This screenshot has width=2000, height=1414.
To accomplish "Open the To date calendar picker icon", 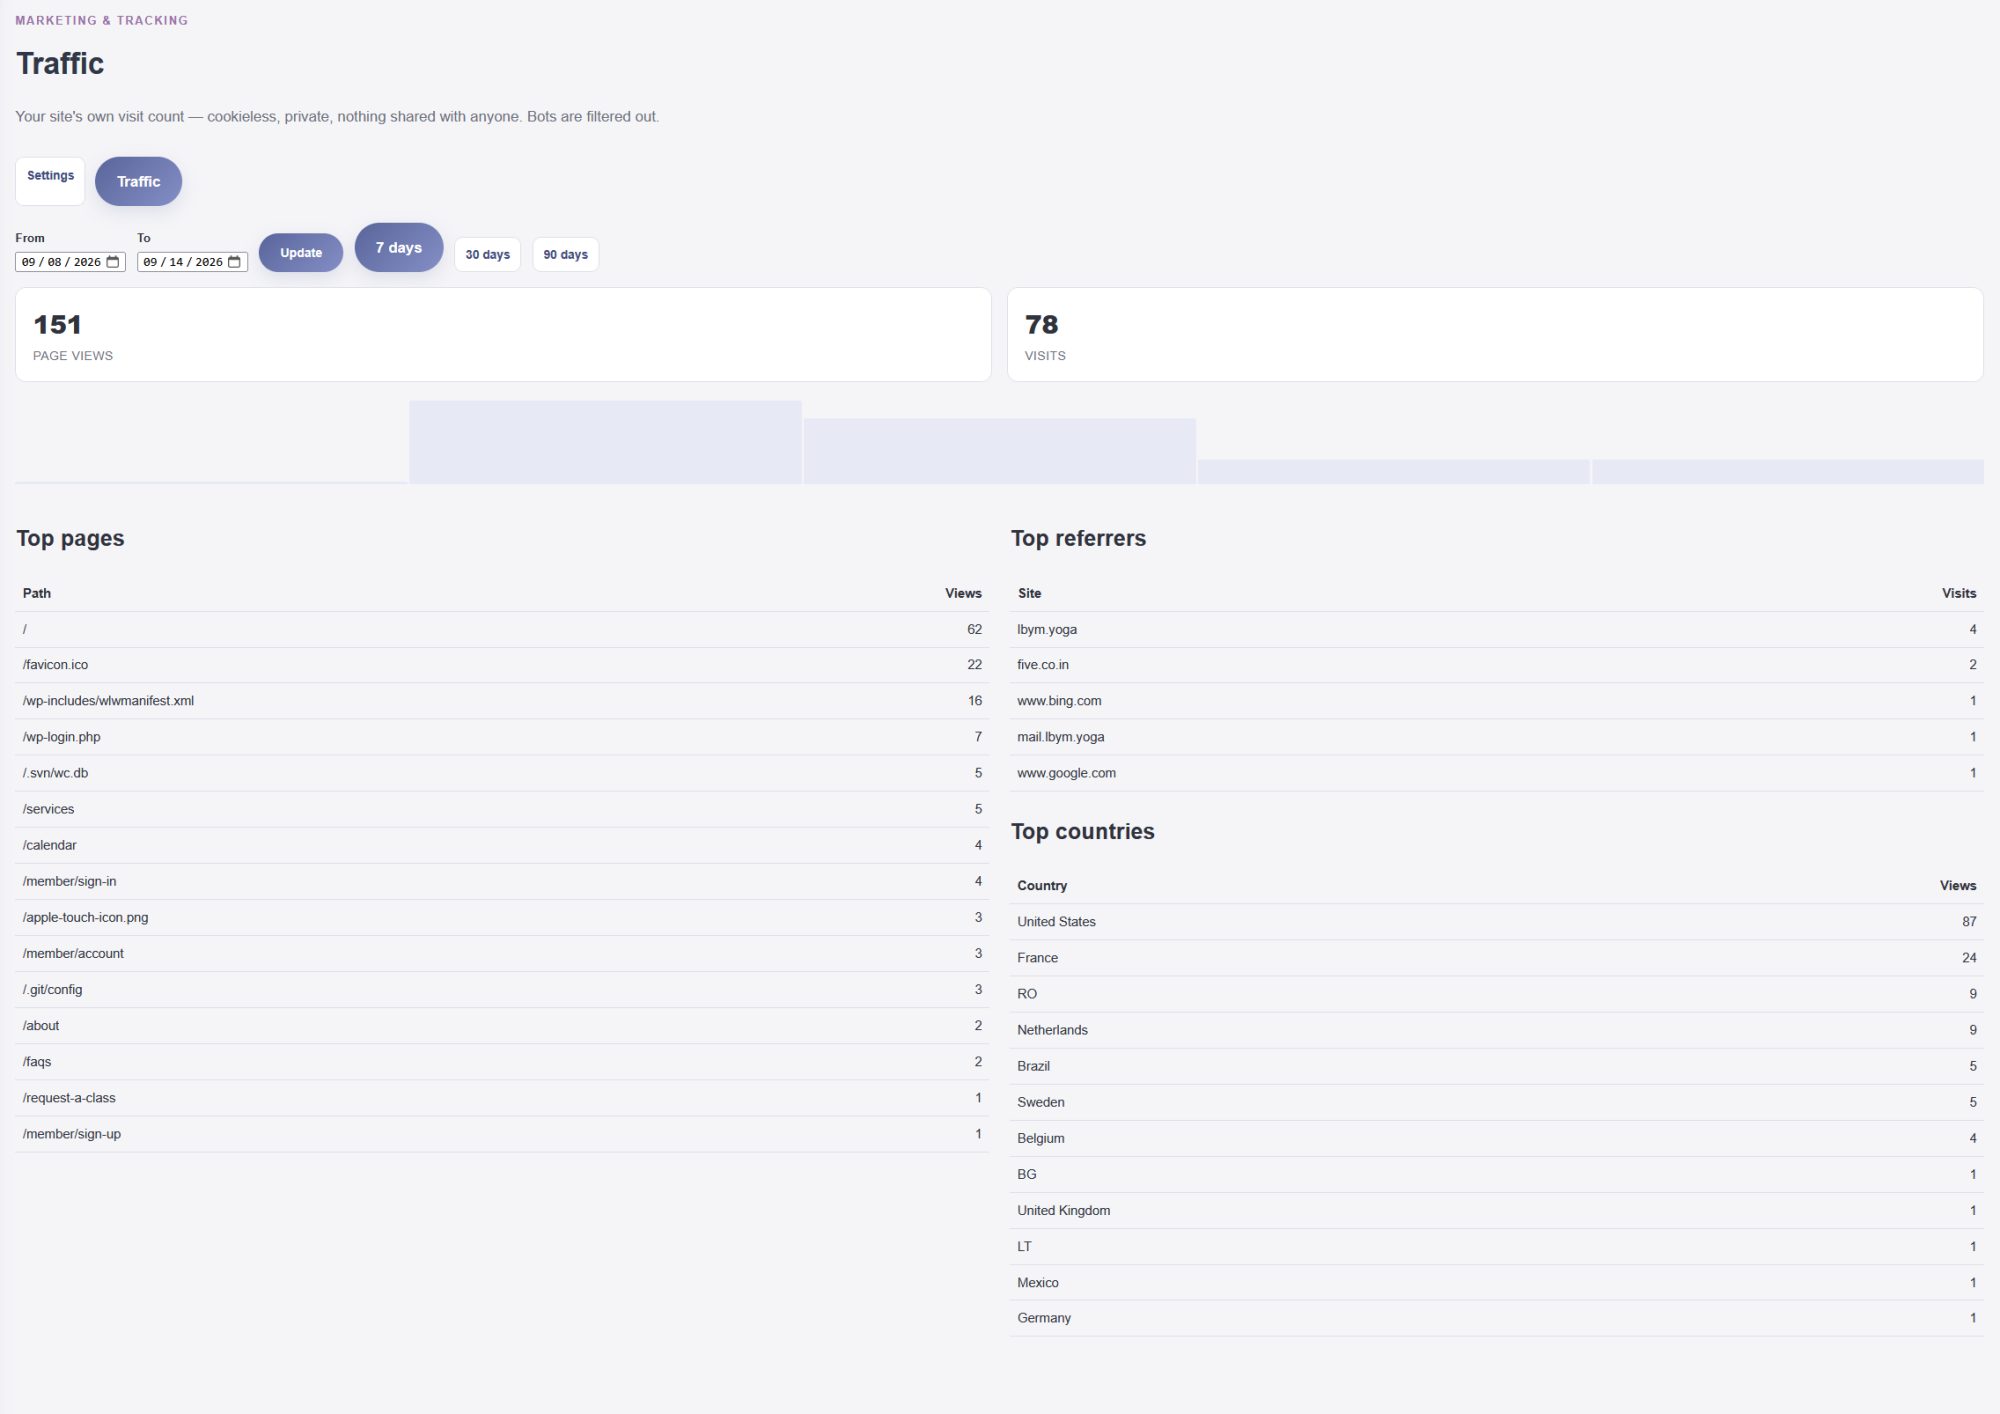I will (x=234, y=262).
